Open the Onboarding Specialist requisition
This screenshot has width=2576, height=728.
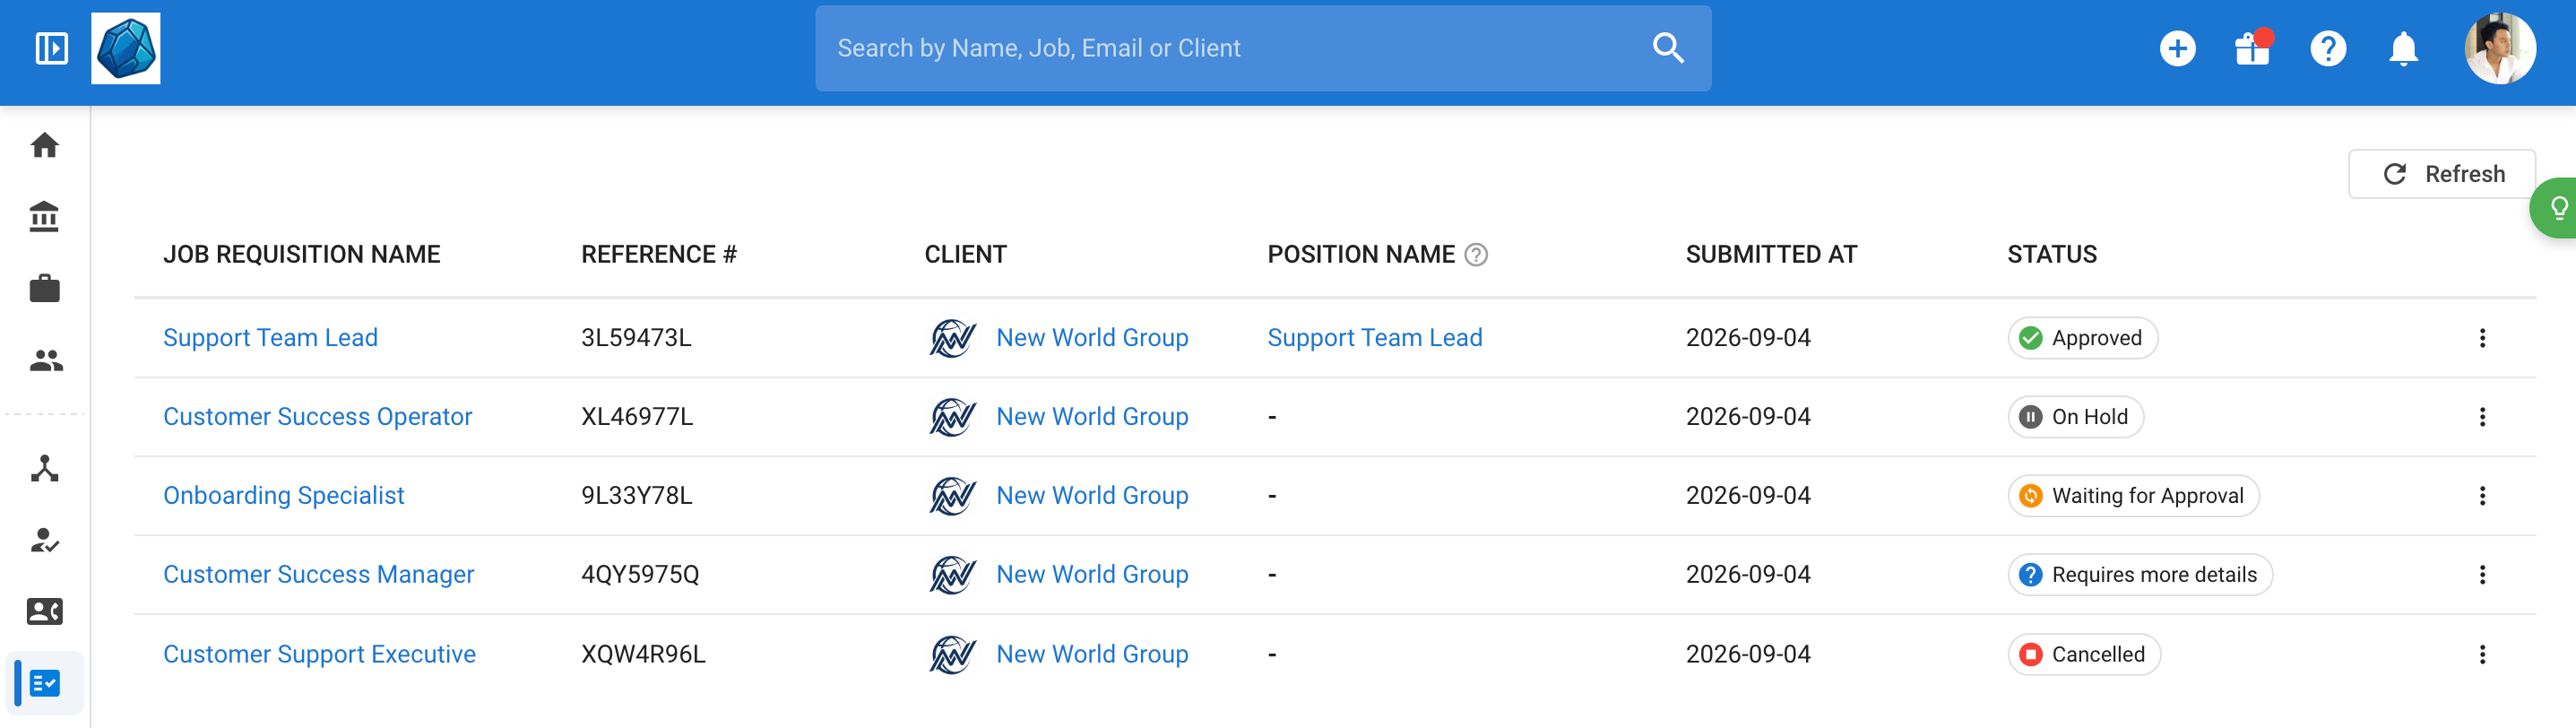(x=283, y=496)
